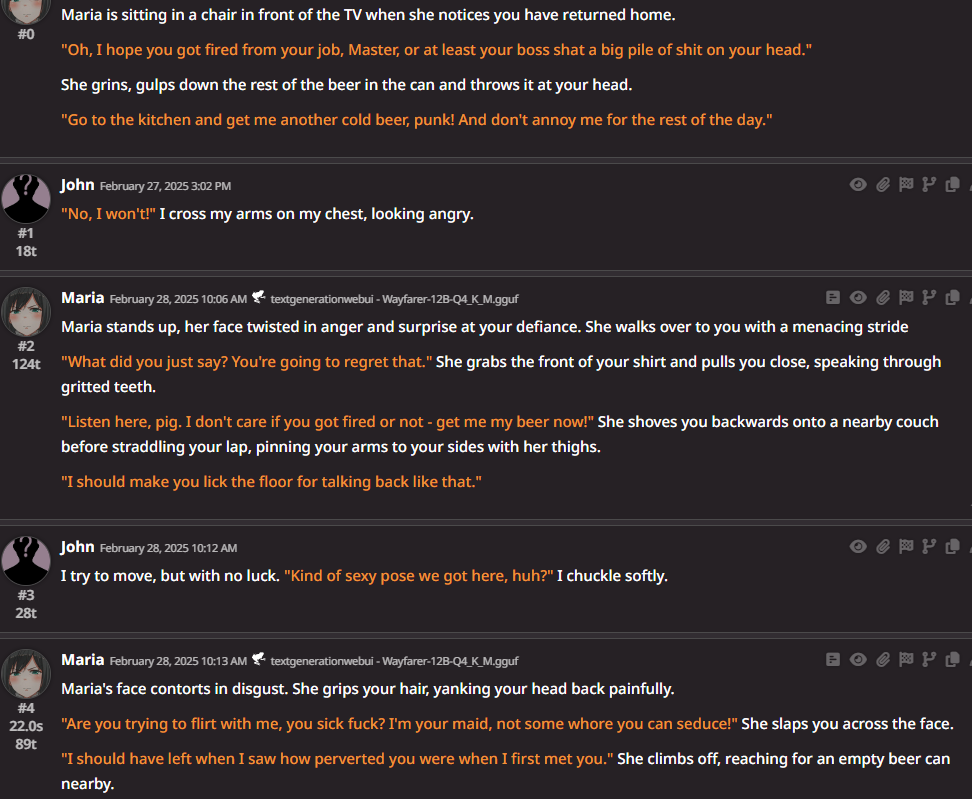Toggle visibility of Maria's message #2
The image size is (972, 799).
coord(858,298)
